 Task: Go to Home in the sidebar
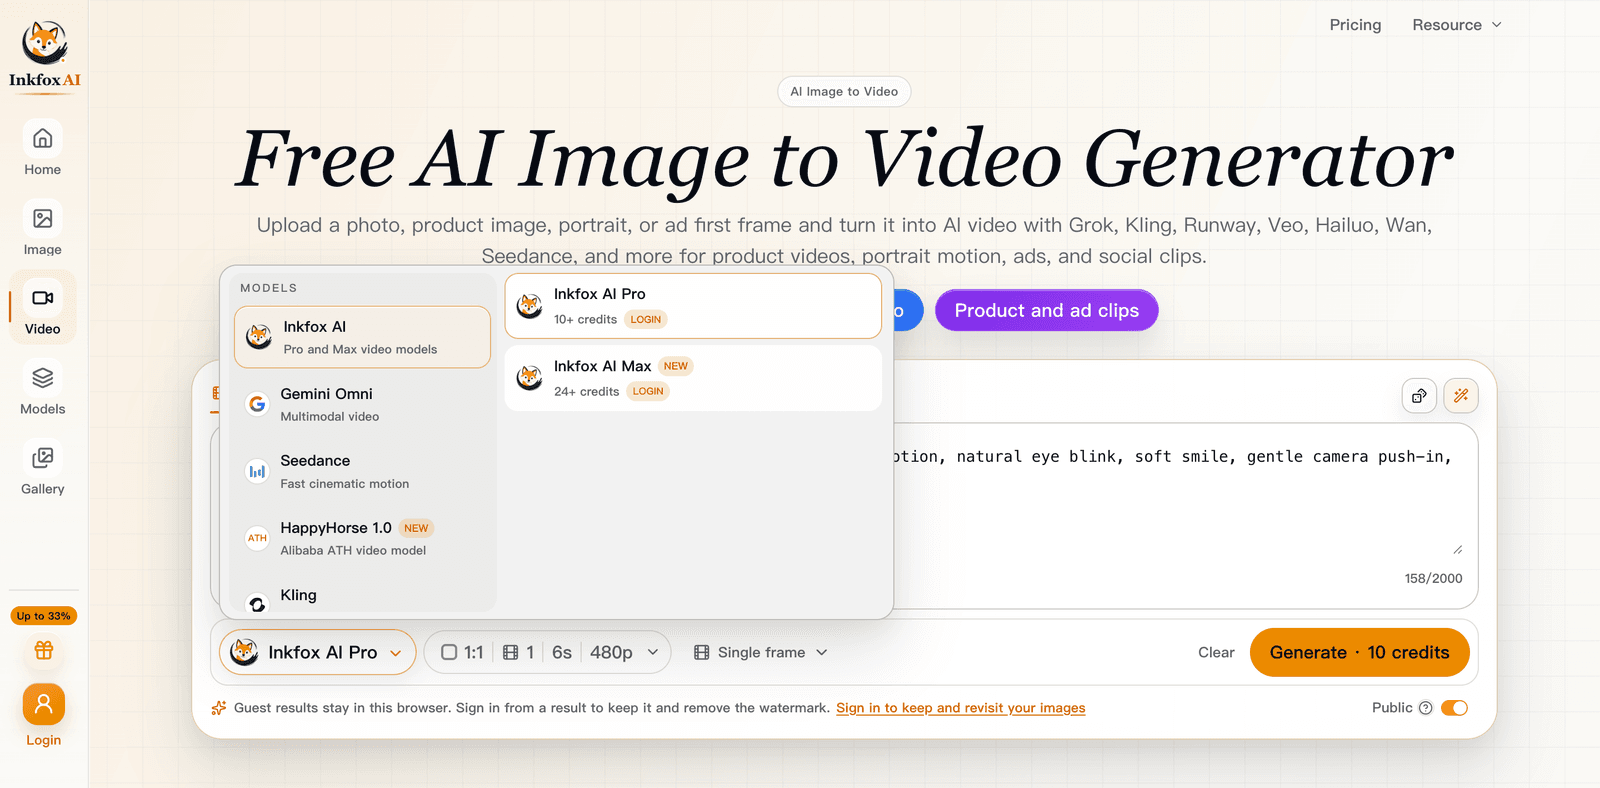tap(43, 148)
